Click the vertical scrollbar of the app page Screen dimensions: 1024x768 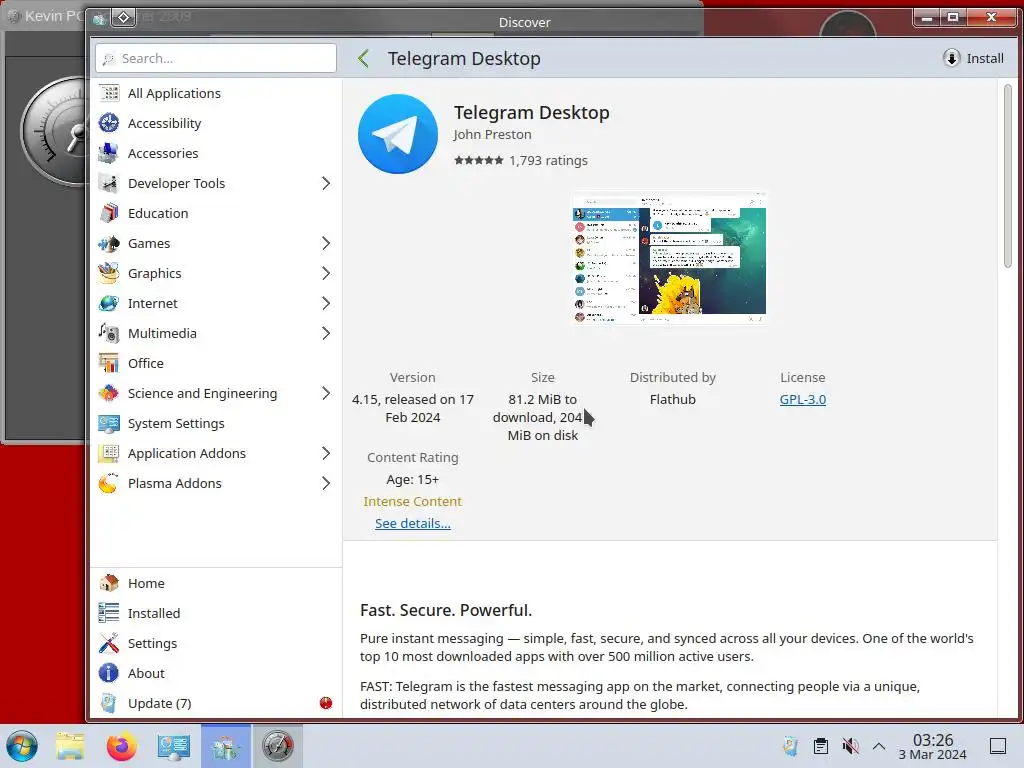point(1008,176)
